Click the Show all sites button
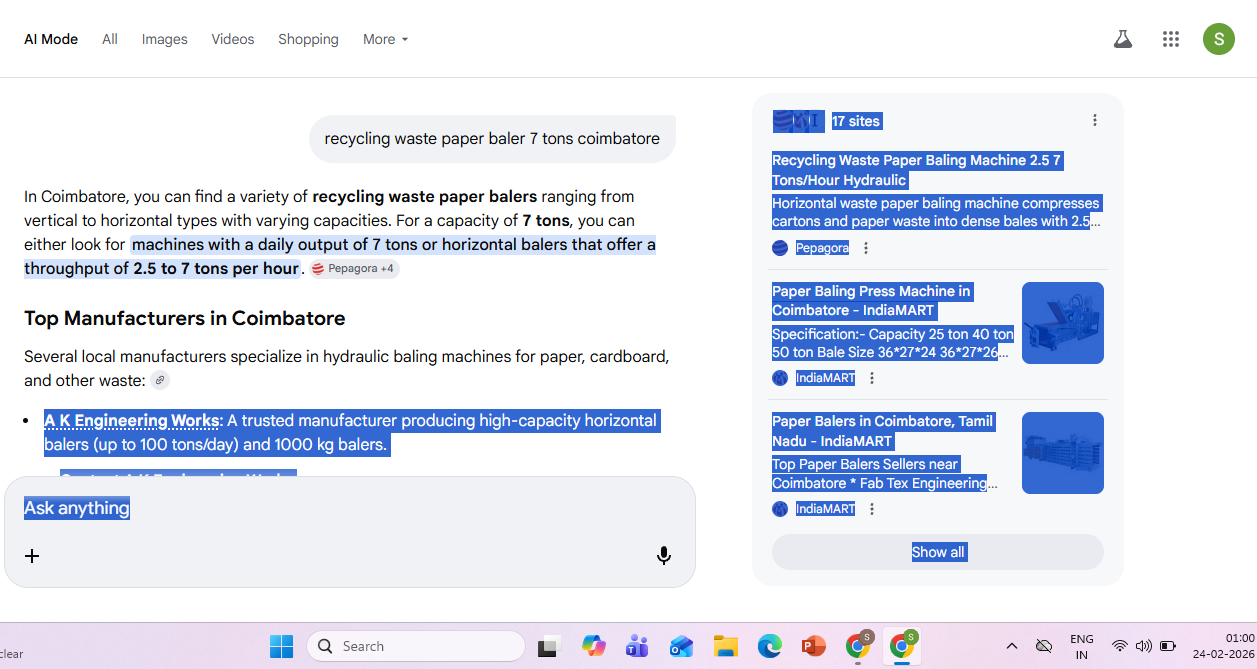The height and width of the screenshot is (669, 1257). 938,552
